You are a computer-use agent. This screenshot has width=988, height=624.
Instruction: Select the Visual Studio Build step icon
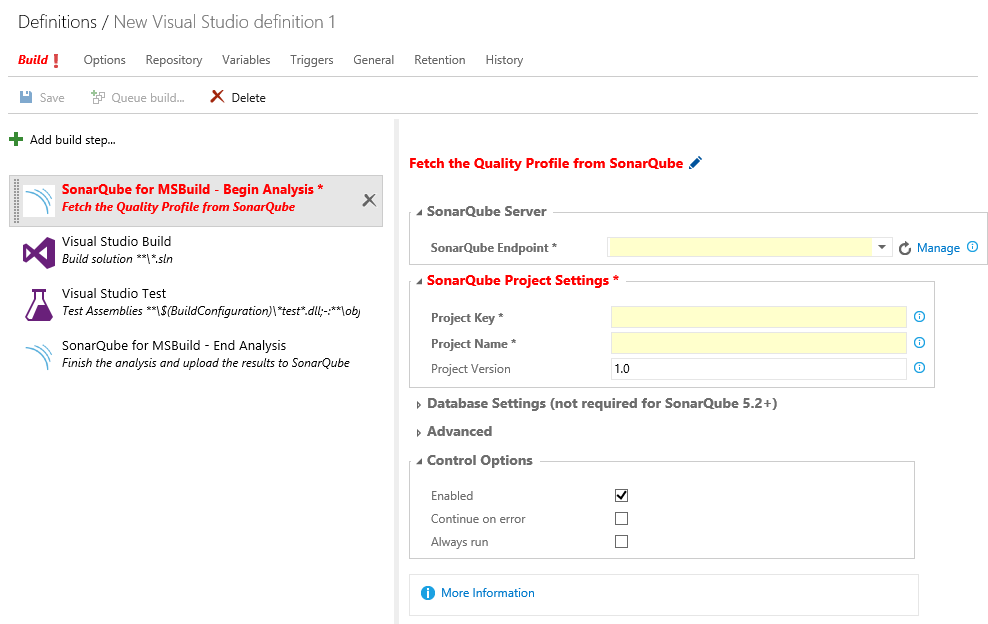tap(39, 252)
